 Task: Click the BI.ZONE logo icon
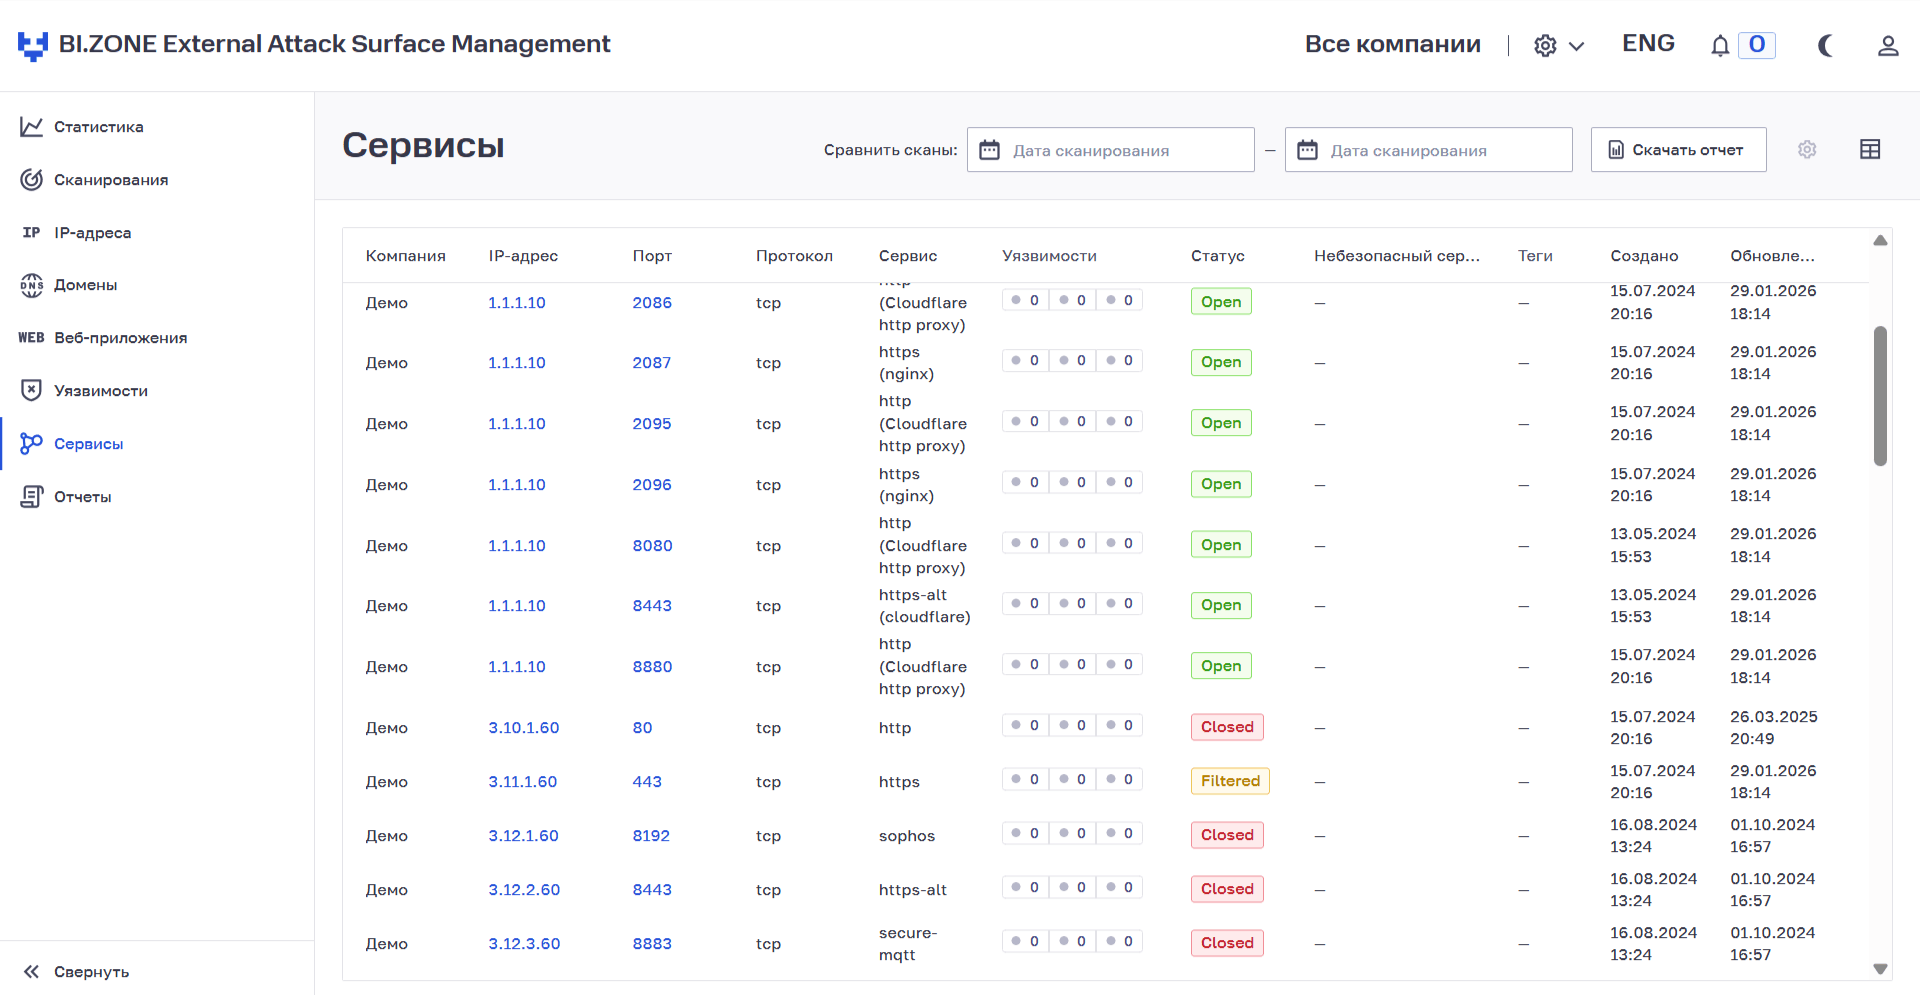33,45
